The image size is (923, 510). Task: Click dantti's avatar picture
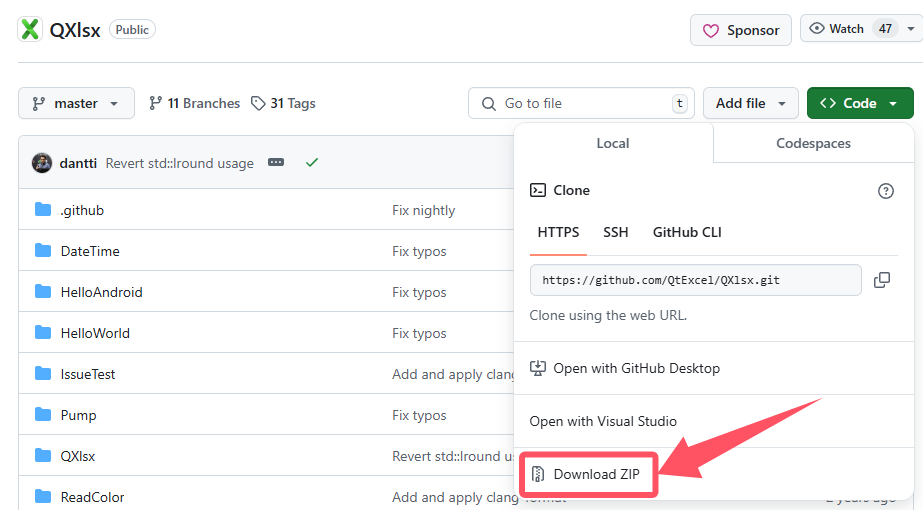coord(42,163)
